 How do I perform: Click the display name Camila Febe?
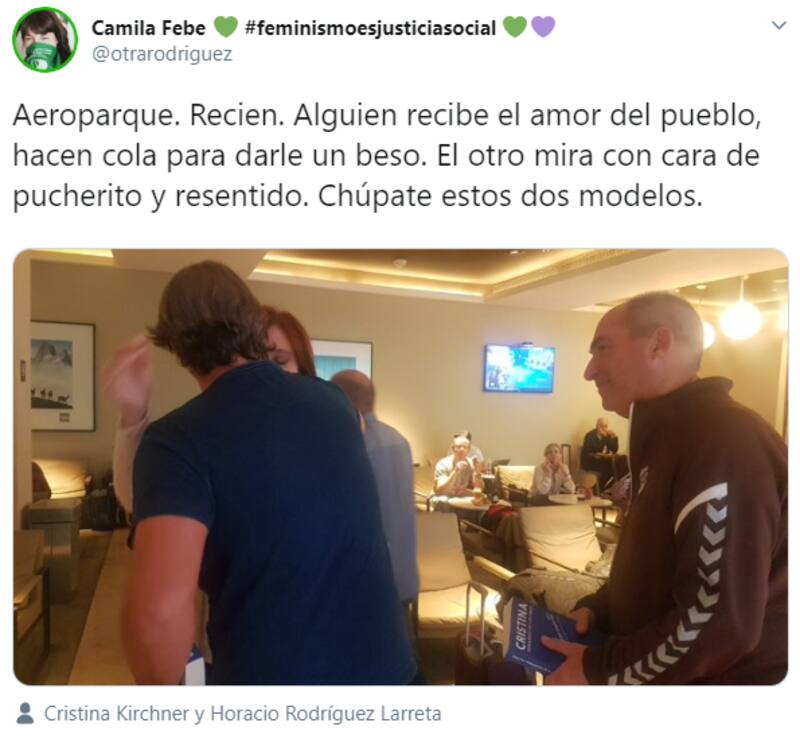click(148, 28)
